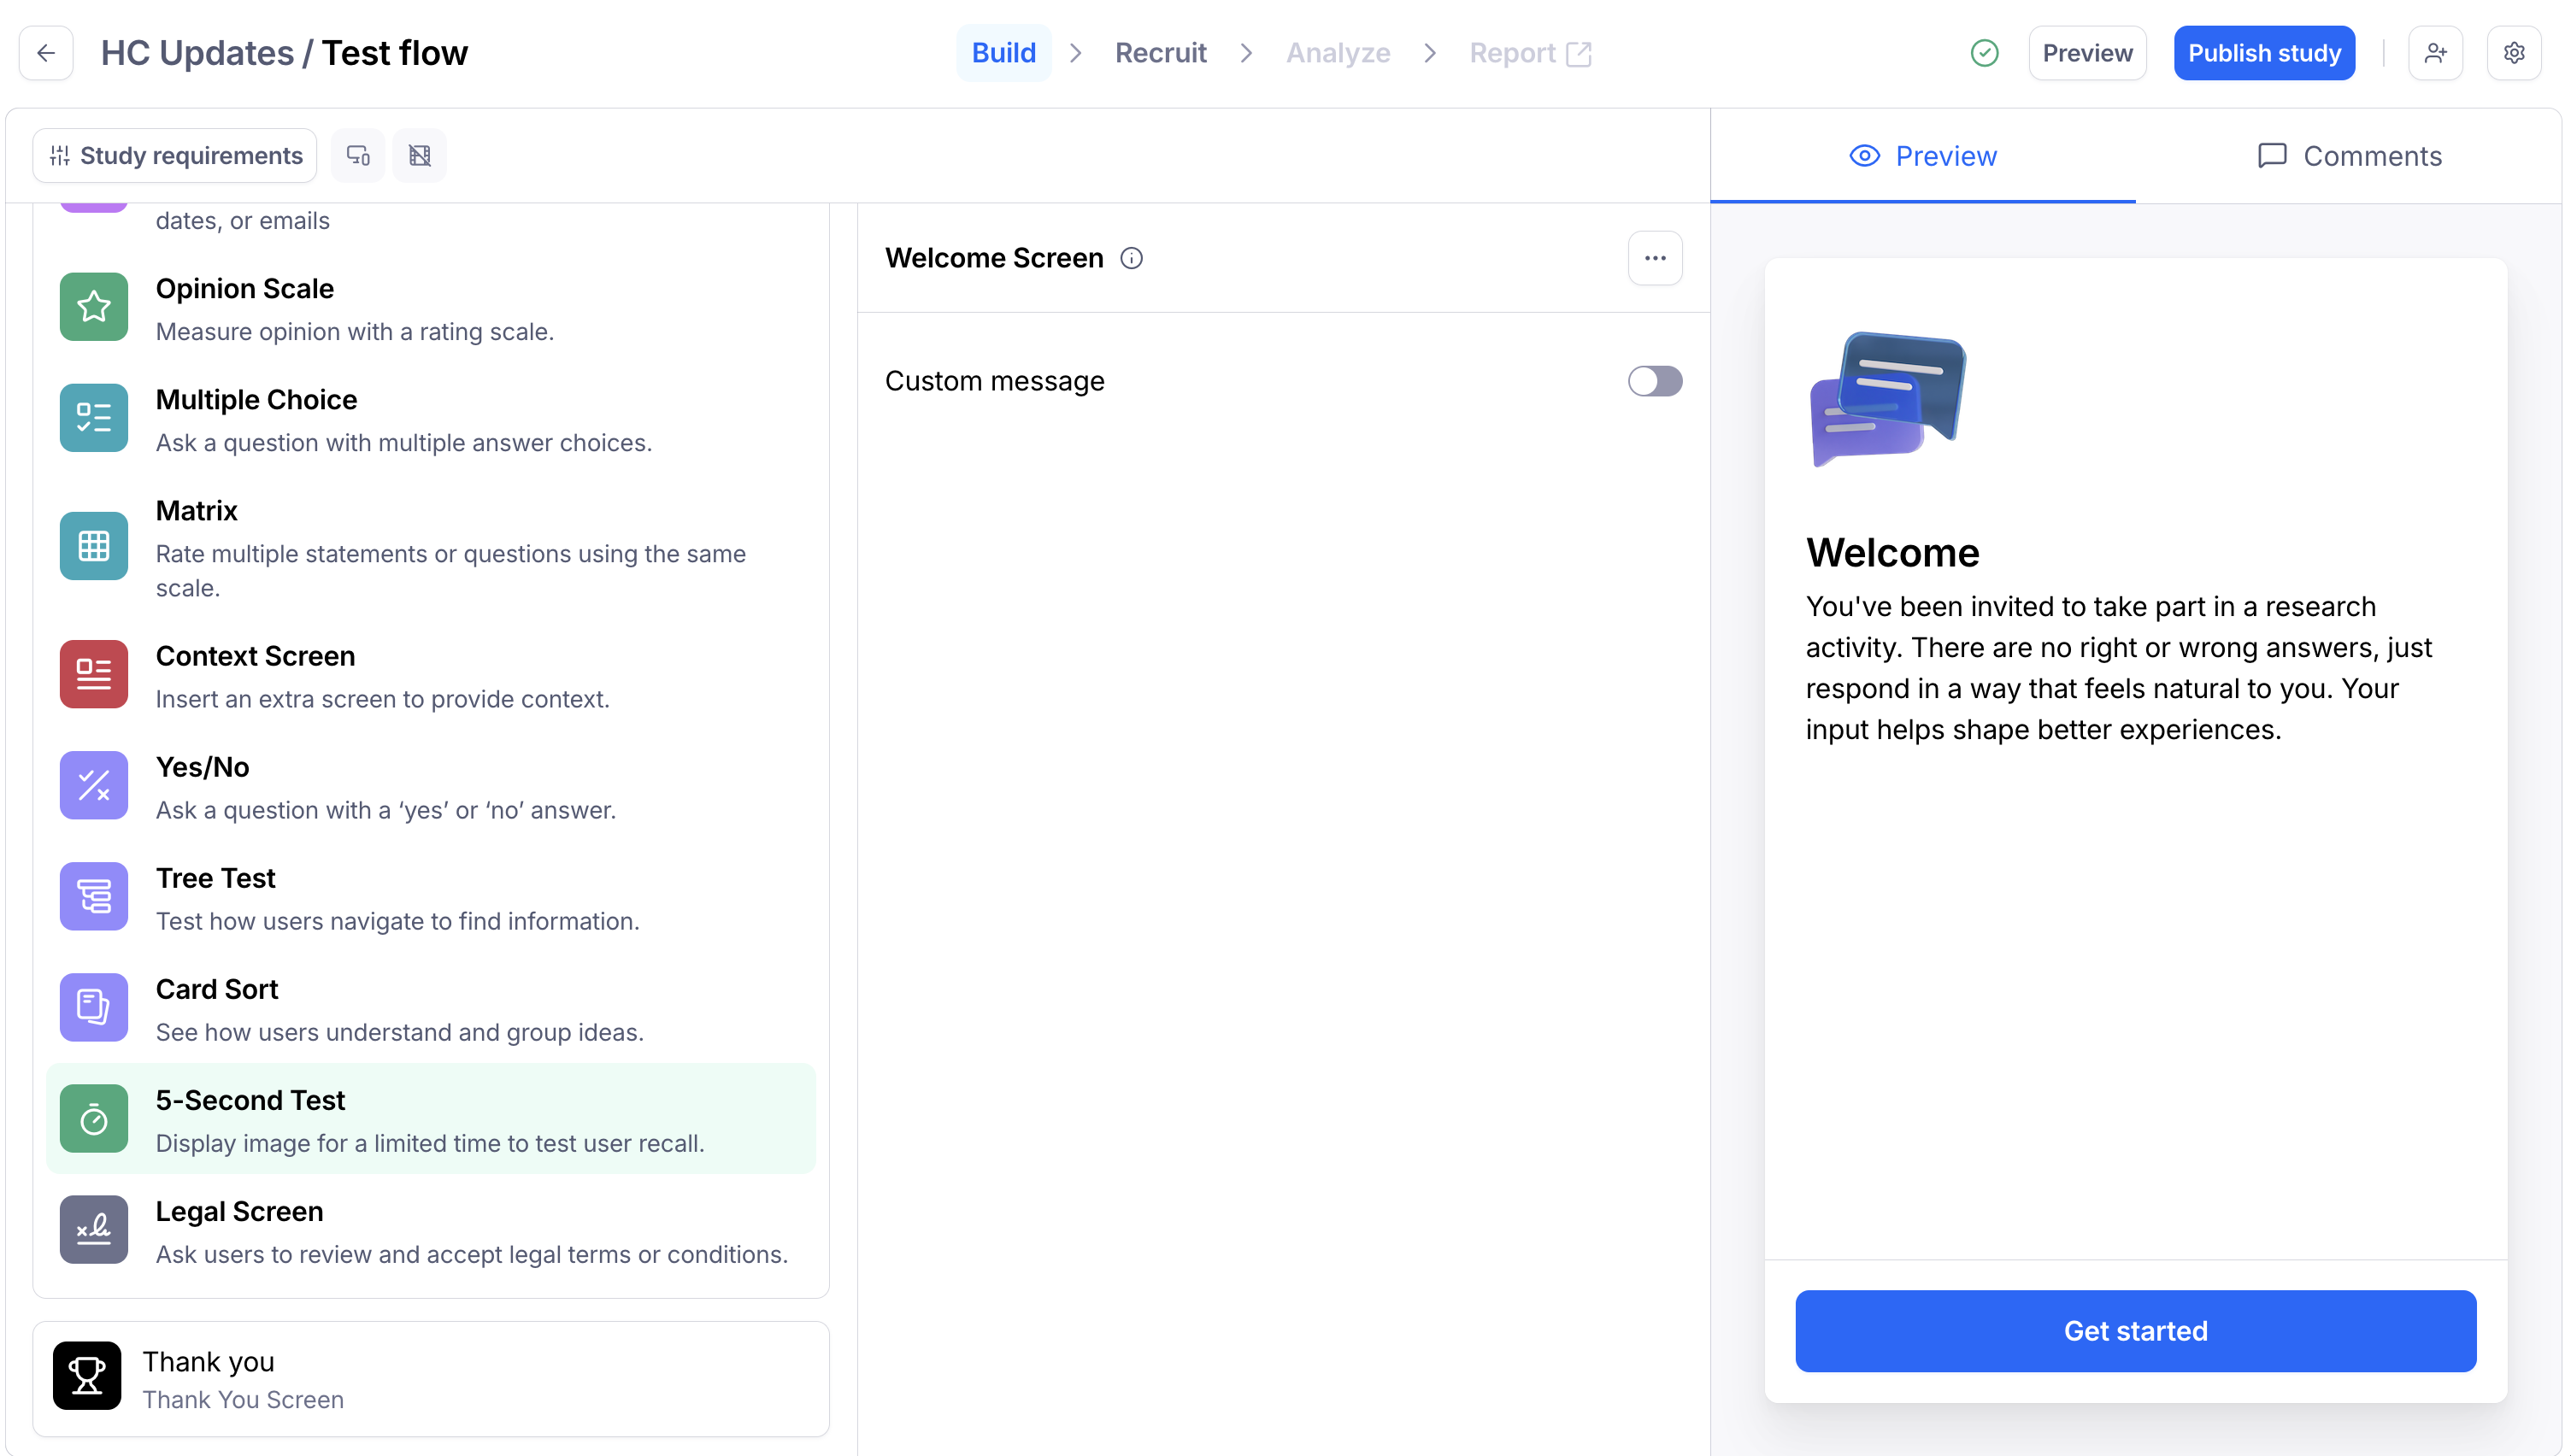This screenshot has width=2571, height=1456.
Task: Click the hide-panel icon beside Study requirements
Action: [420, 155]
